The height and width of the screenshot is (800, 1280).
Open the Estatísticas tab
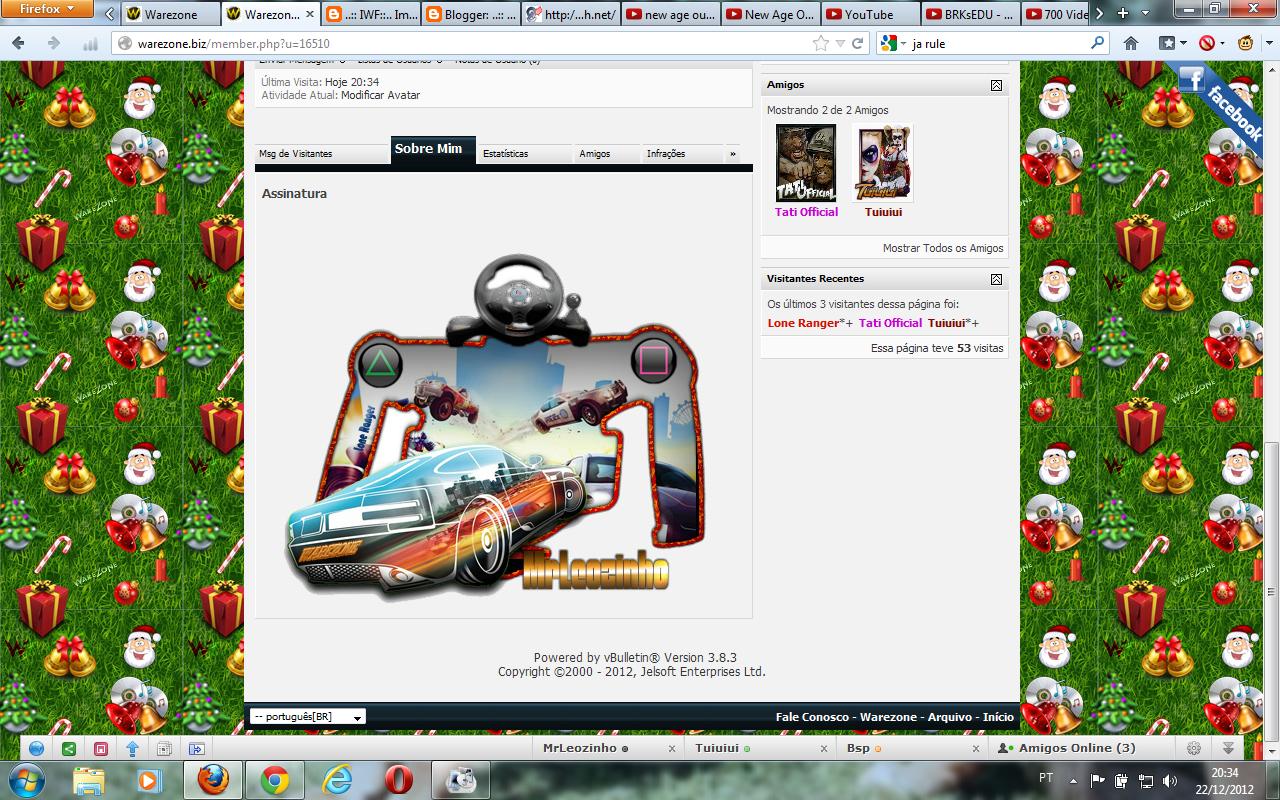click(x=524, y=154)
